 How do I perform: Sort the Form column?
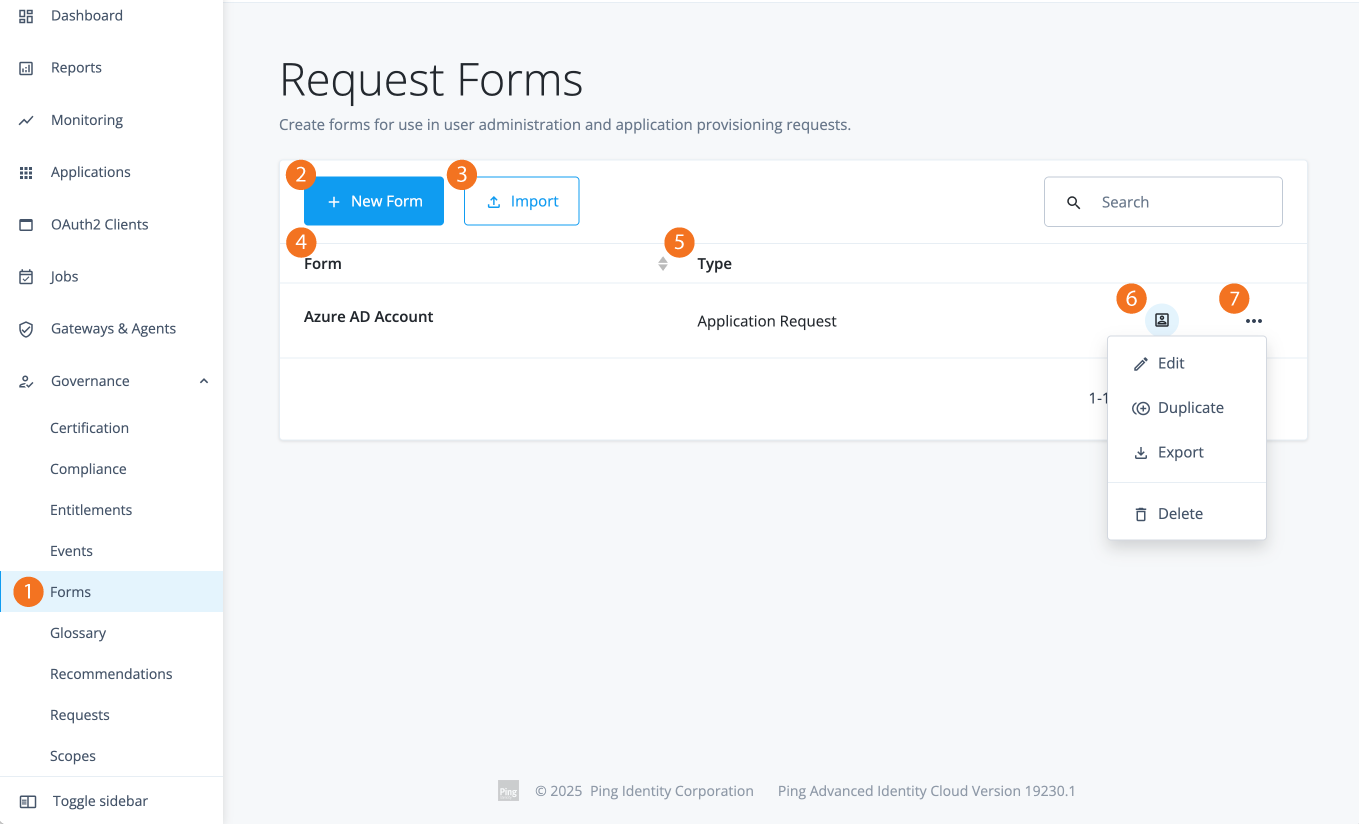662,263
